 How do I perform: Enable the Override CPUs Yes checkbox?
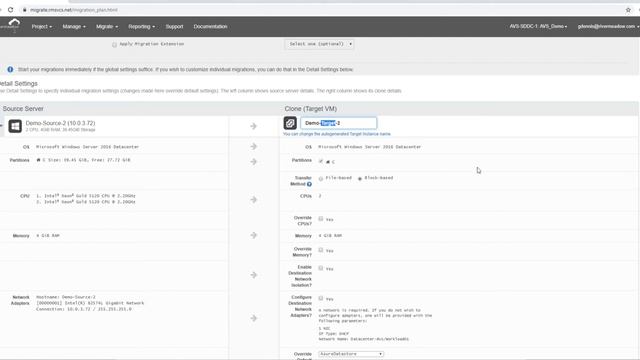321,219
